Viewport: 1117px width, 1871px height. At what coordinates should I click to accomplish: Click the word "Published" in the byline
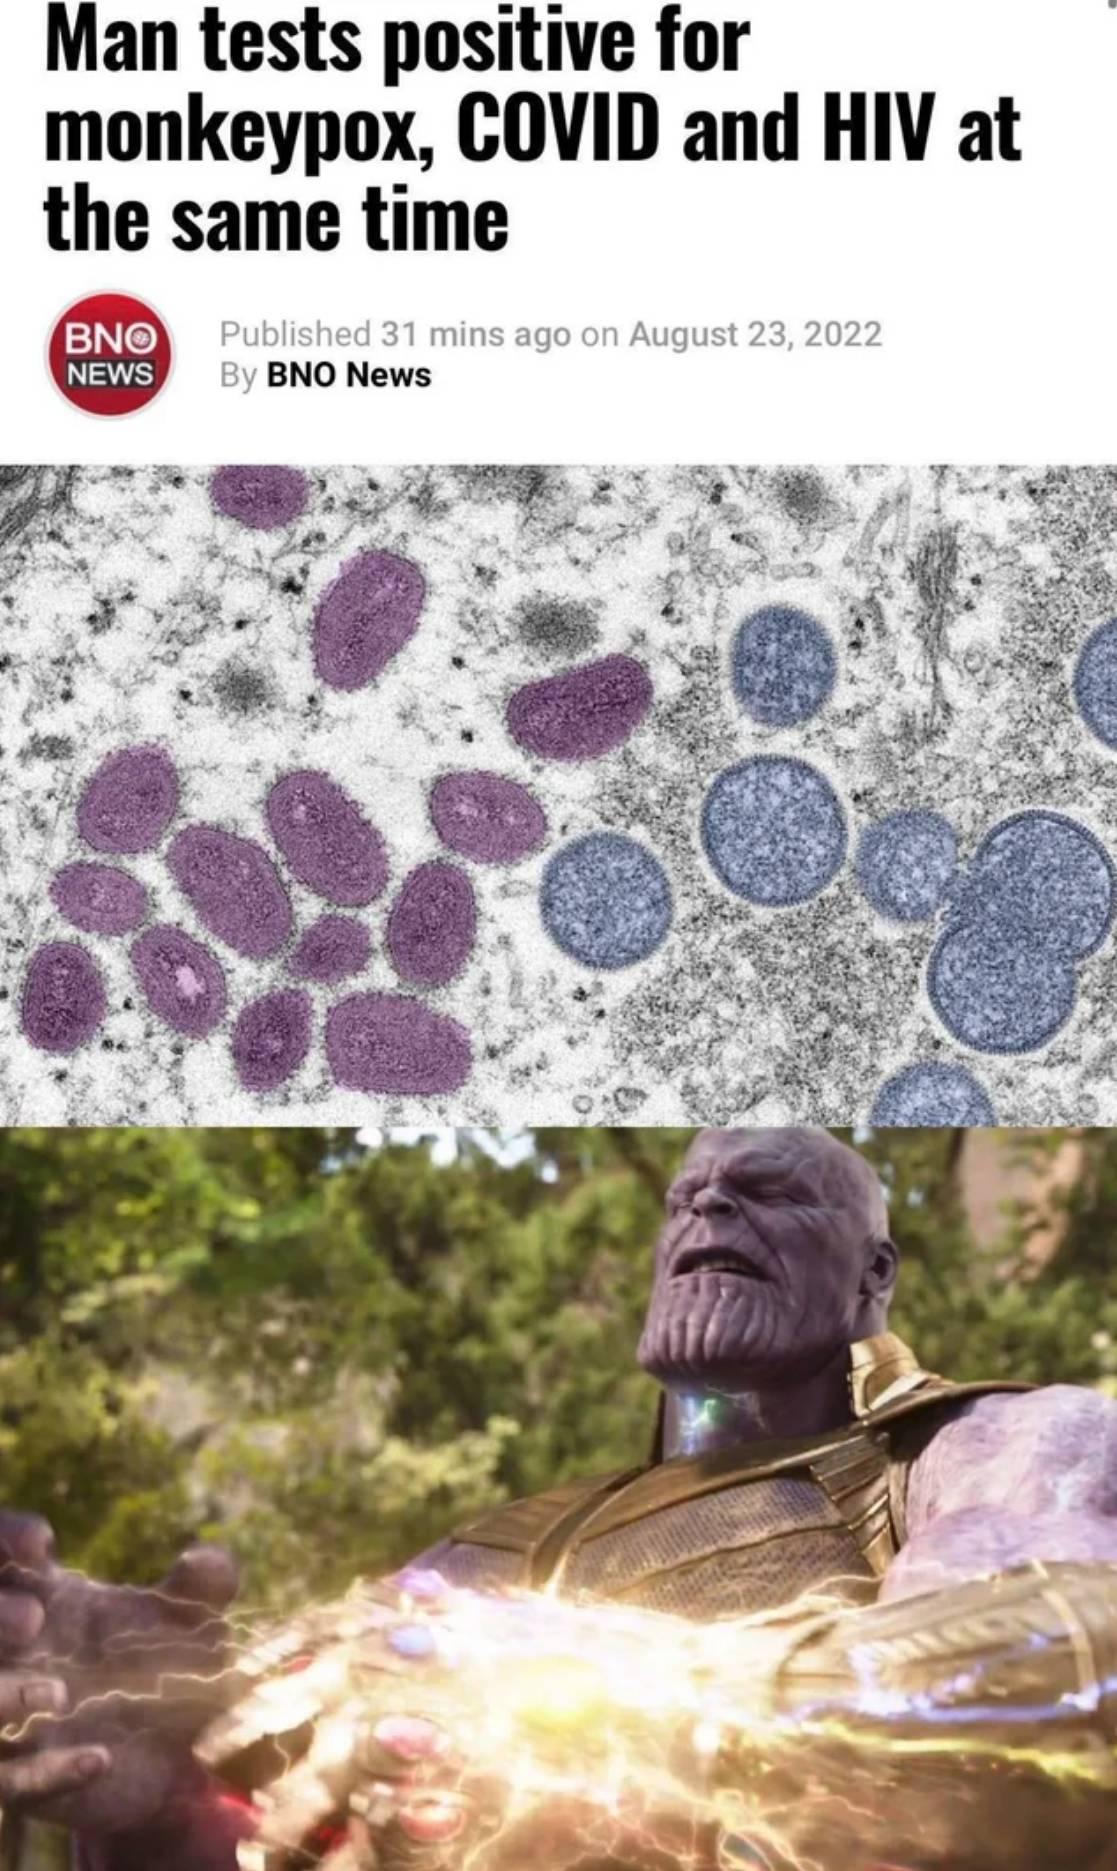coord(296,334)
